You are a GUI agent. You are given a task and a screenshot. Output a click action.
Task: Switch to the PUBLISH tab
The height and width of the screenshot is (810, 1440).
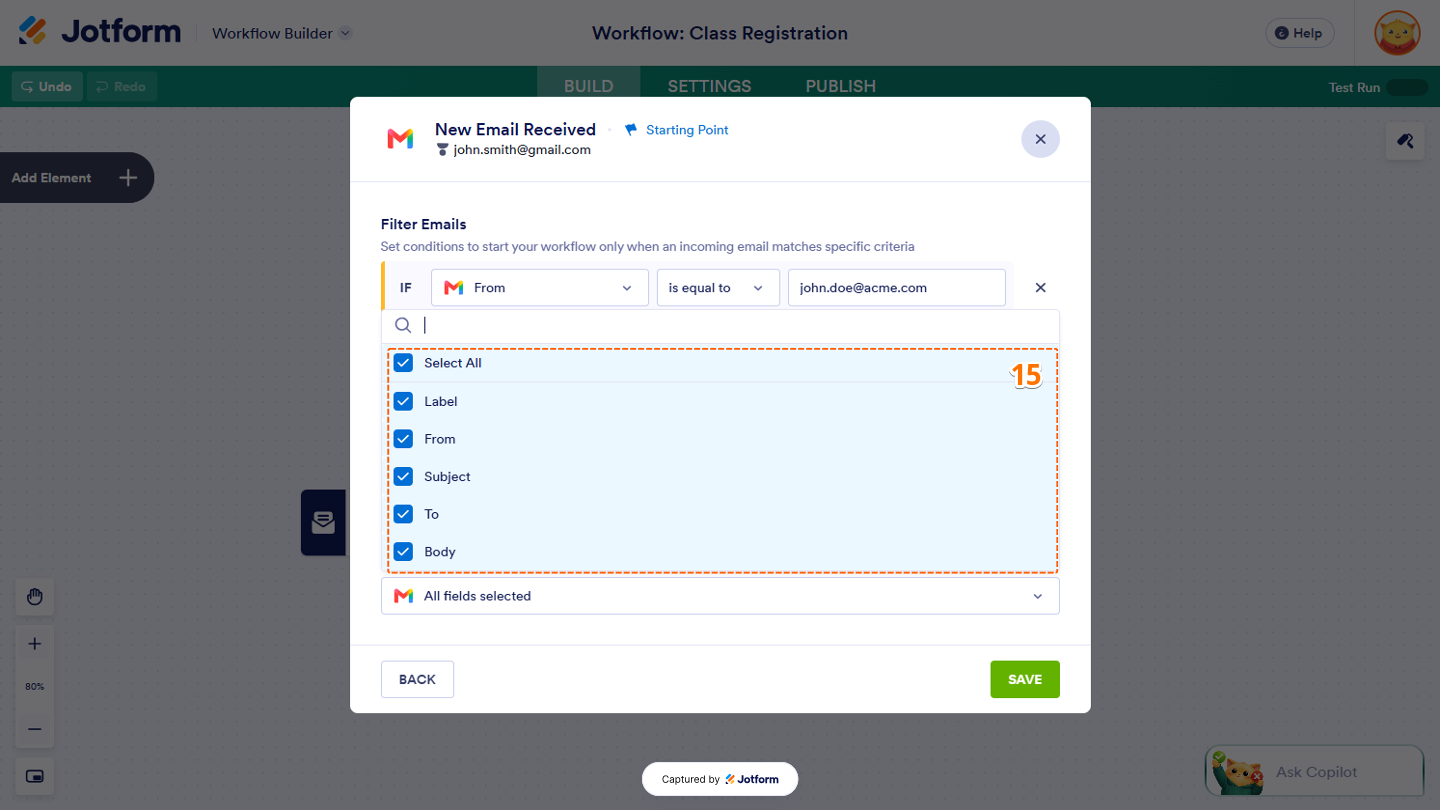click(841, 86)
